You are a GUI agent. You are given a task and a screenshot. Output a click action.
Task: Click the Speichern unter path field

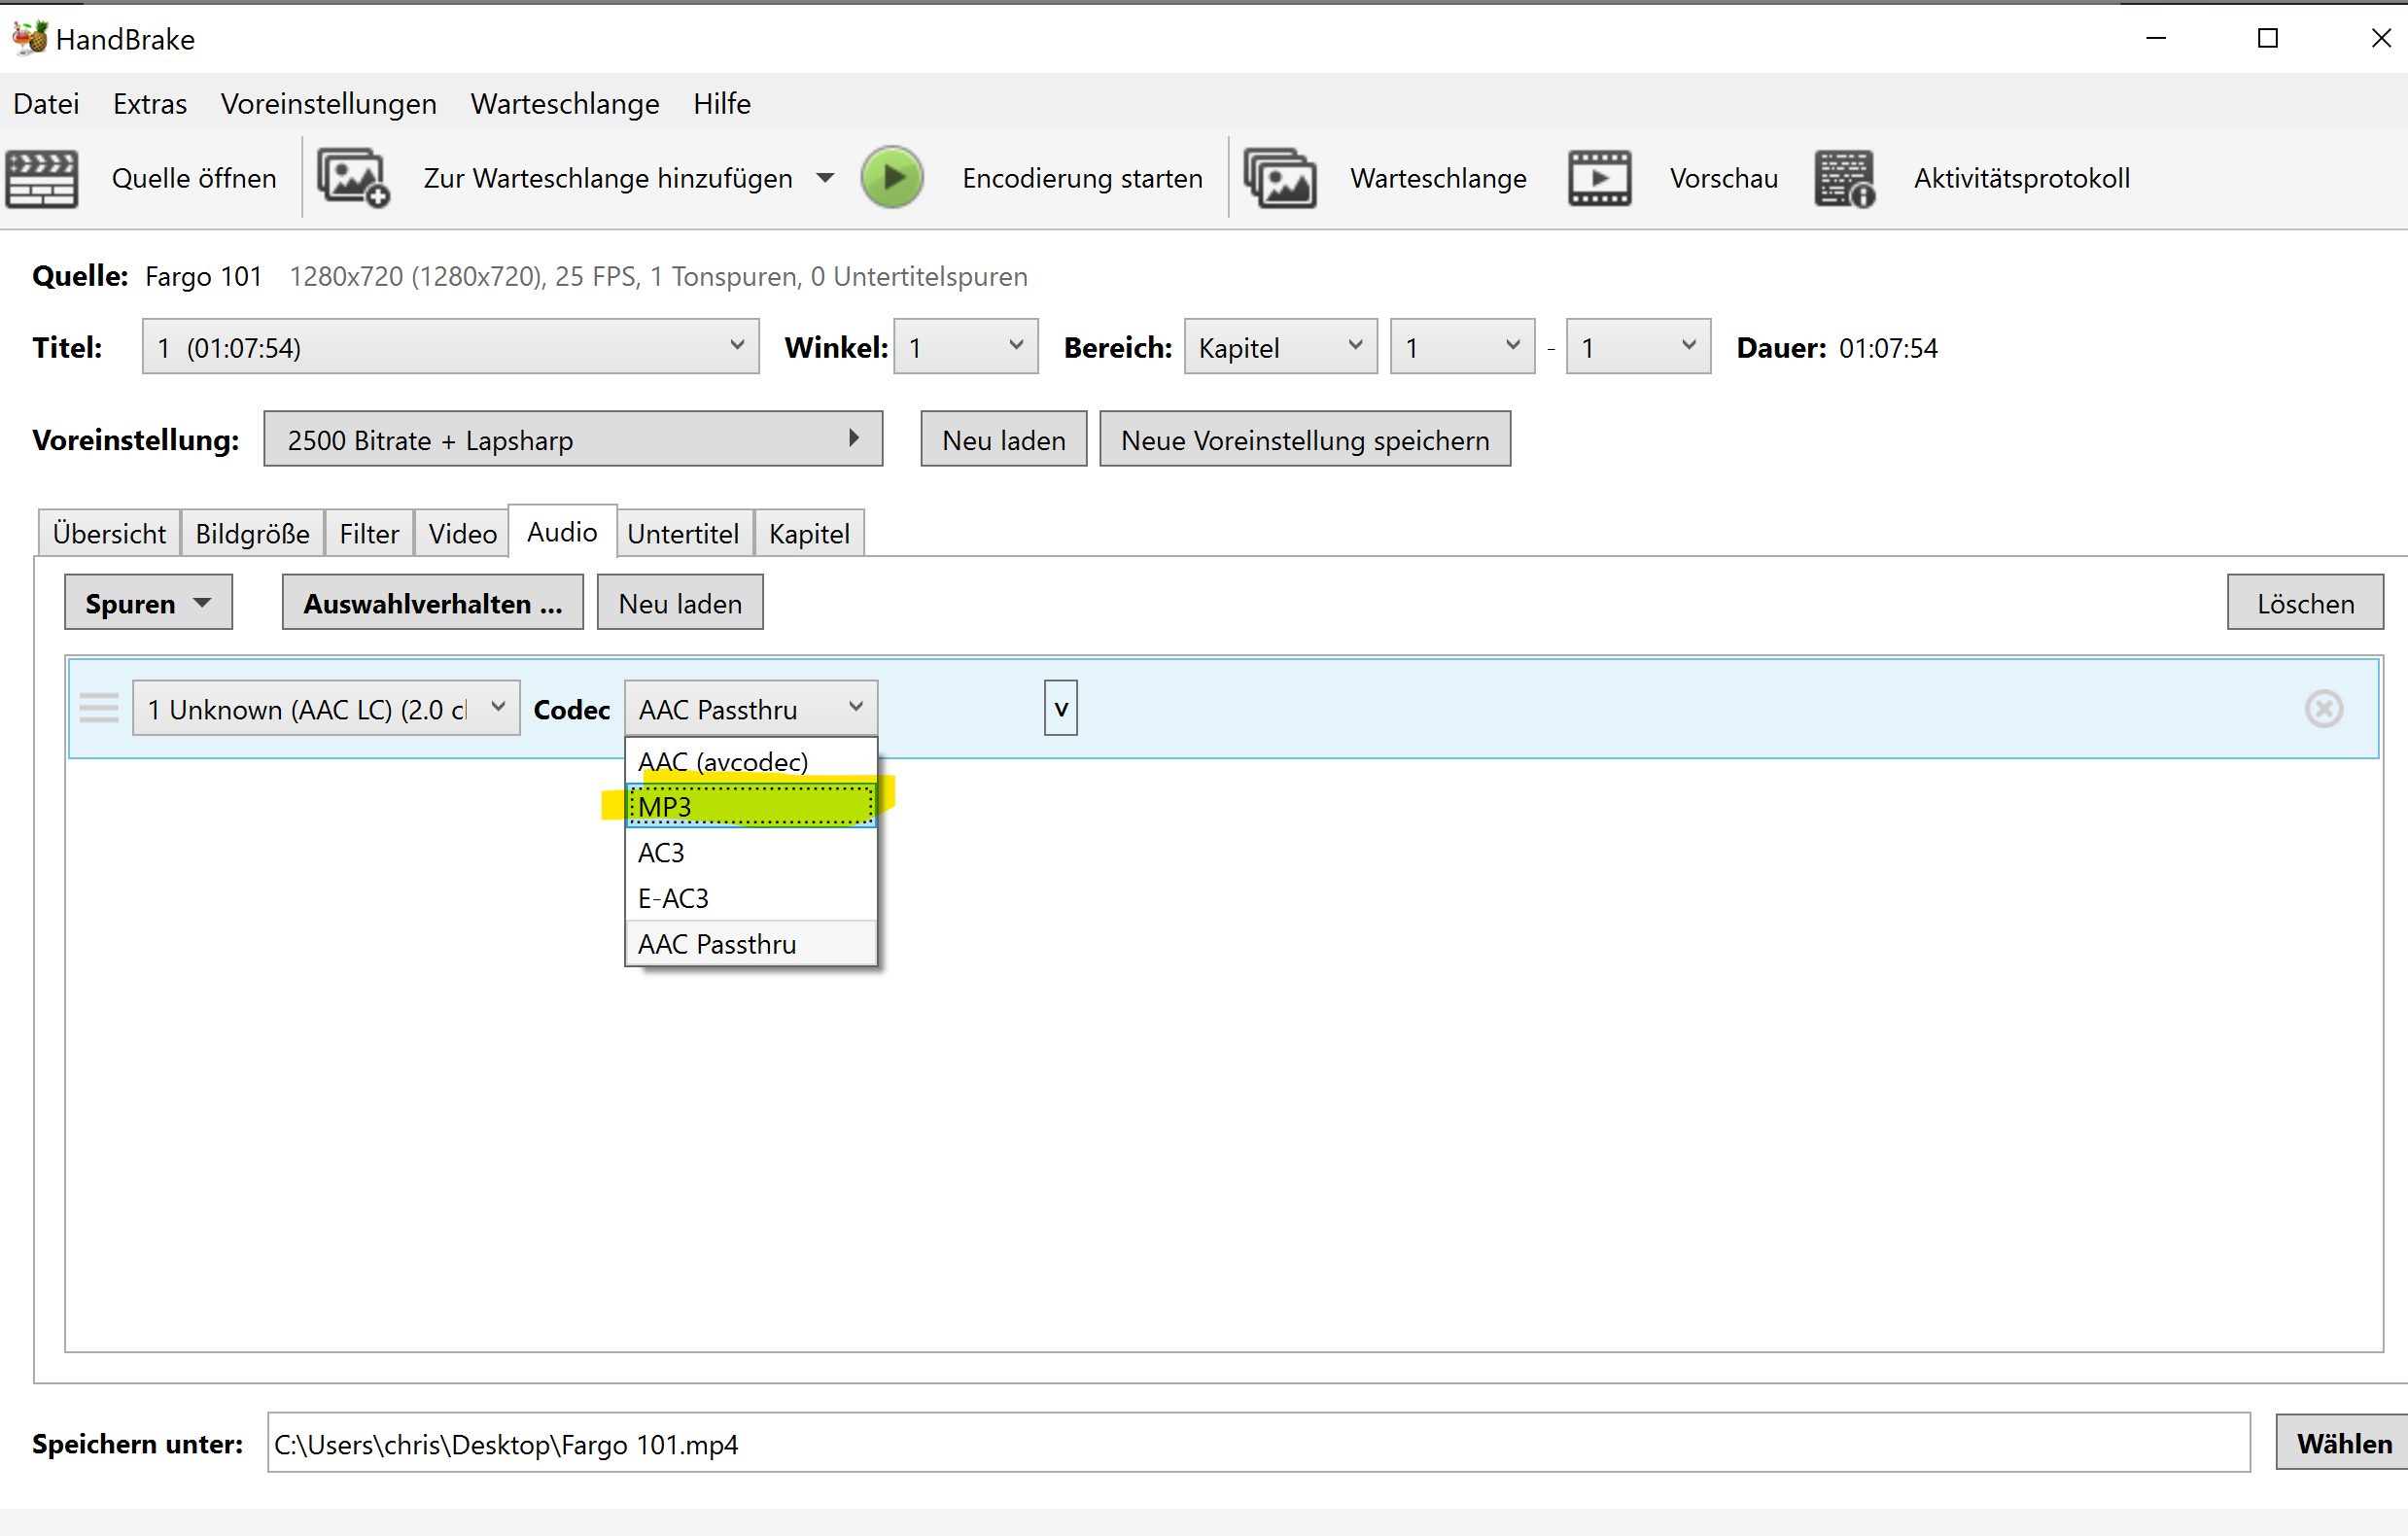1257,1443
